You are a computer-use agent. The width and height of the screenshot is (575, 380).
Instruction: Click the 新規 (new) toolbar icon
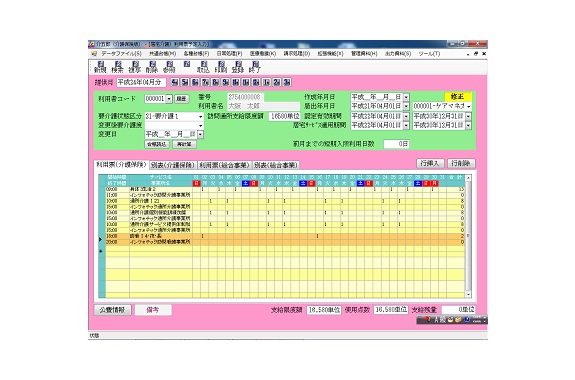[x=100, y=67]
